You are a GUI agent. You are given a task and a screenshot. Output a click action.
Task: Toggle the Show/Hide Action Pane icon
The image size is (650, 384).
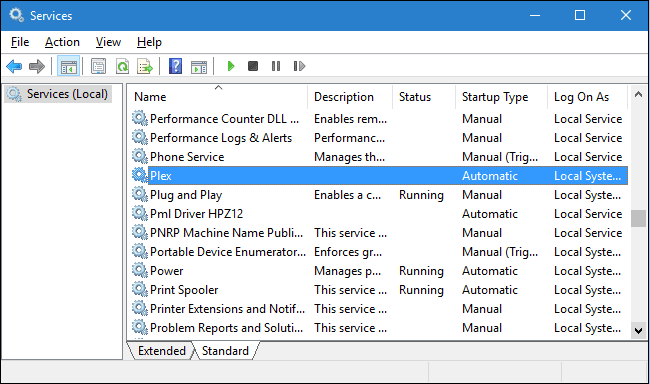(199, 66)
